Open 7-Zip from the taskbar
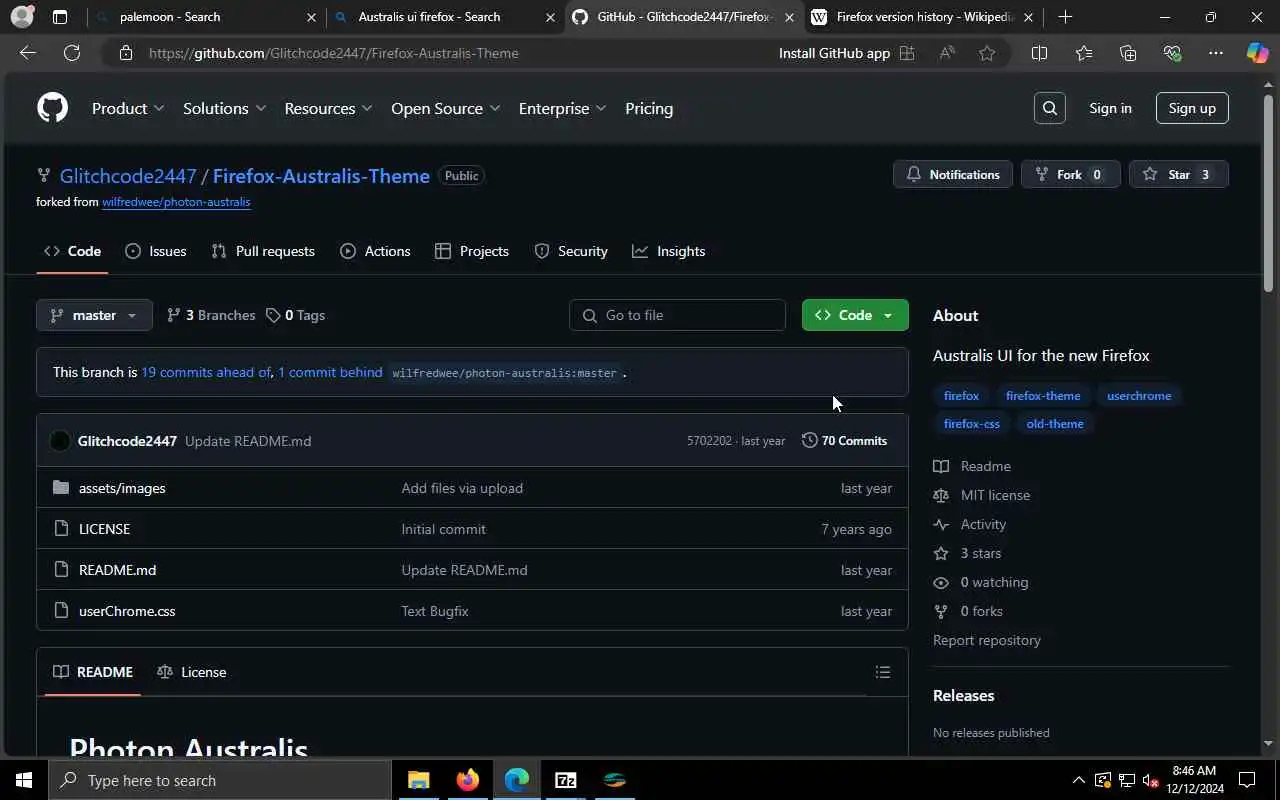Screen dimensions: 1280x800 pos(565,780)
